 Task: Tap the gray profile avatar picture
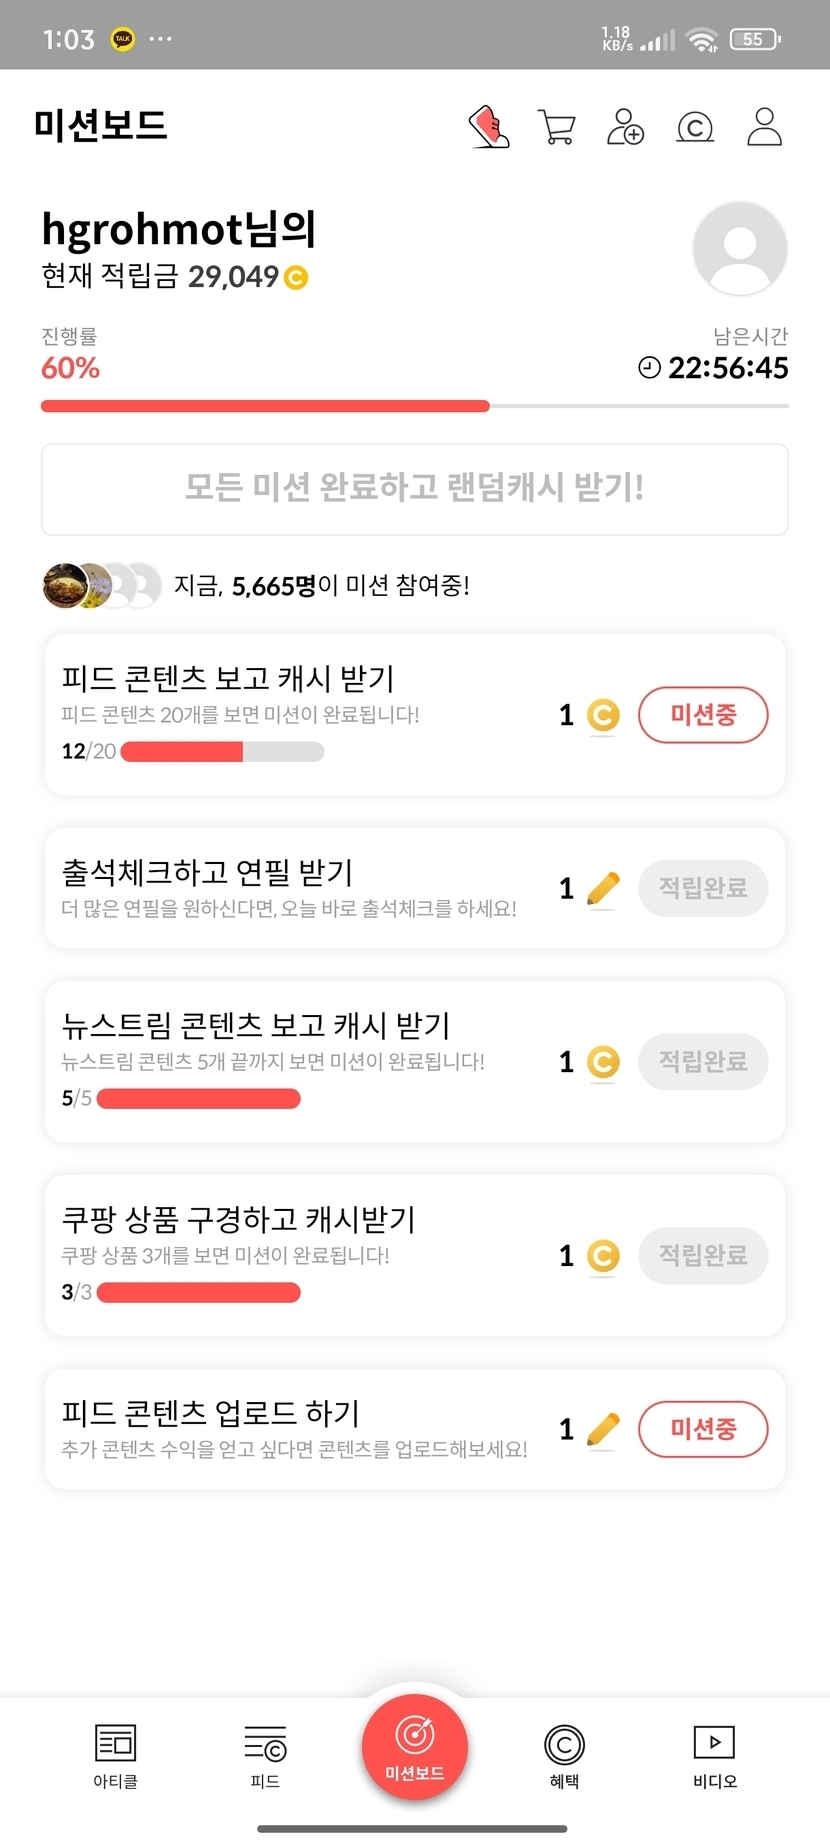click(740, 248)
